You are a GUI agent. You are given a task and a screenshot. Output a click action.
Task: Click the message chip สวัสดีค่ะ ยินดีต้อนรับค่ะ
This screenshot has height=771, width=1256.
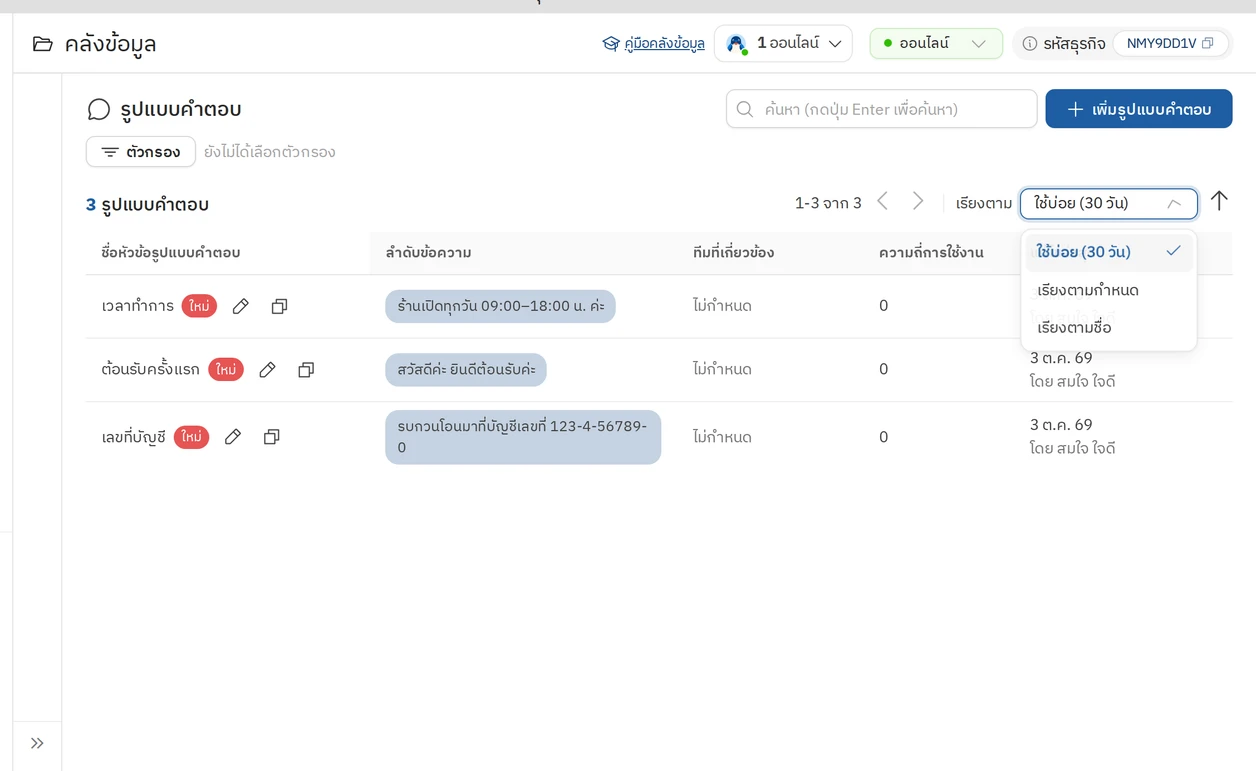tap(466, 370)
